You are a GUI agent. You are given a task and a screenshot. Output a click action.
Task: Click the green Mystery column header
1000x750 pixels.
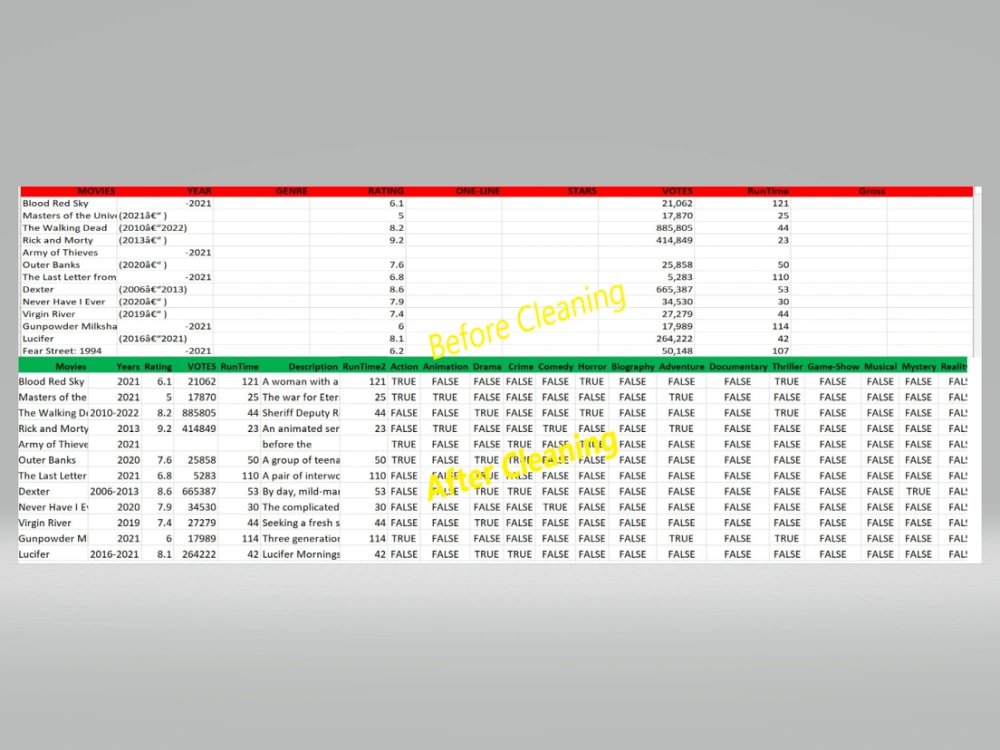coord(918,367)
